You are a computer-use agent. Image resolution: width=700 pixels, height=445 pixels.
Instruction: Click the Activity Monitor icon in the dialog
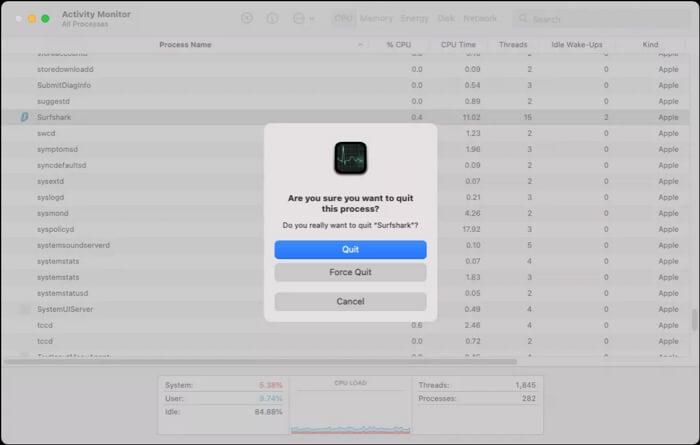[350, 158]
